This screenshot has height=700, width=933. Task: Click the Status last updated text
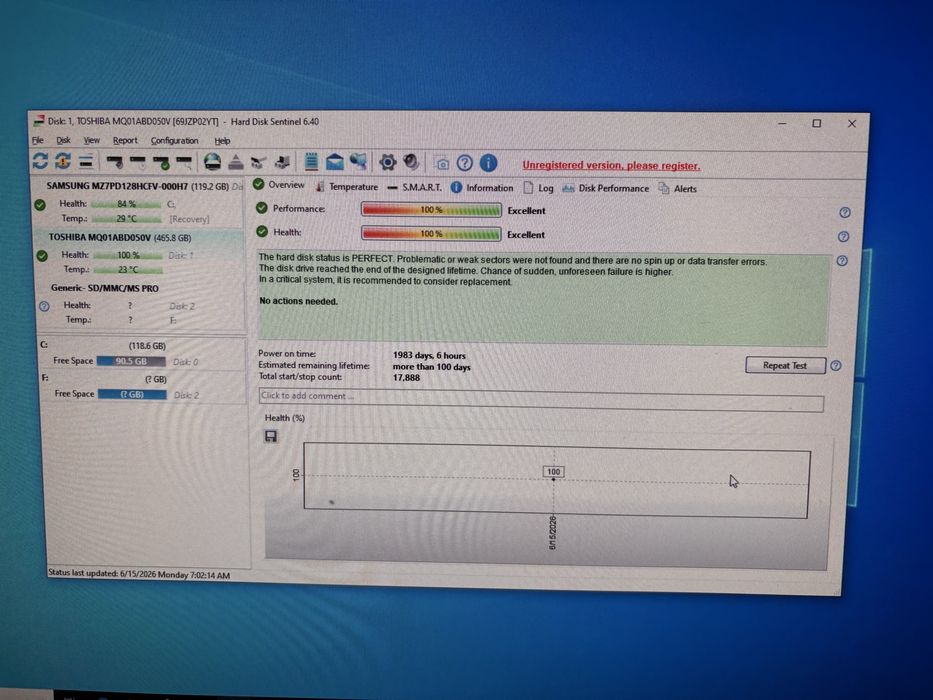click(x=139, y=574)
